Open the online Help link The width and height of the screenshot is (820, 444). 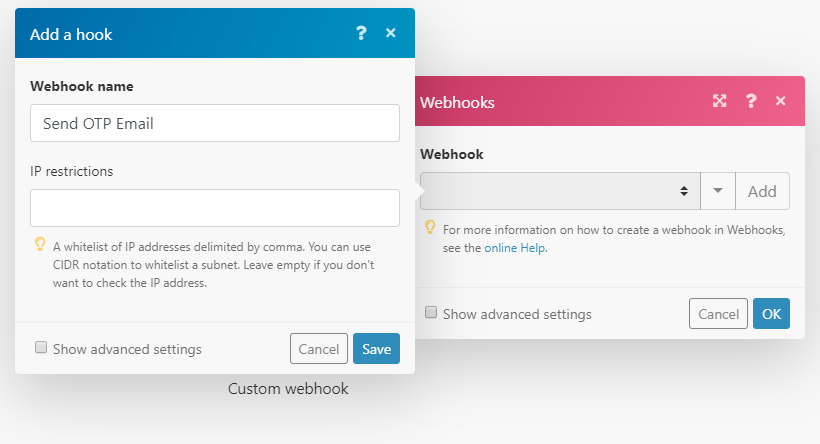tap(515, 248)
